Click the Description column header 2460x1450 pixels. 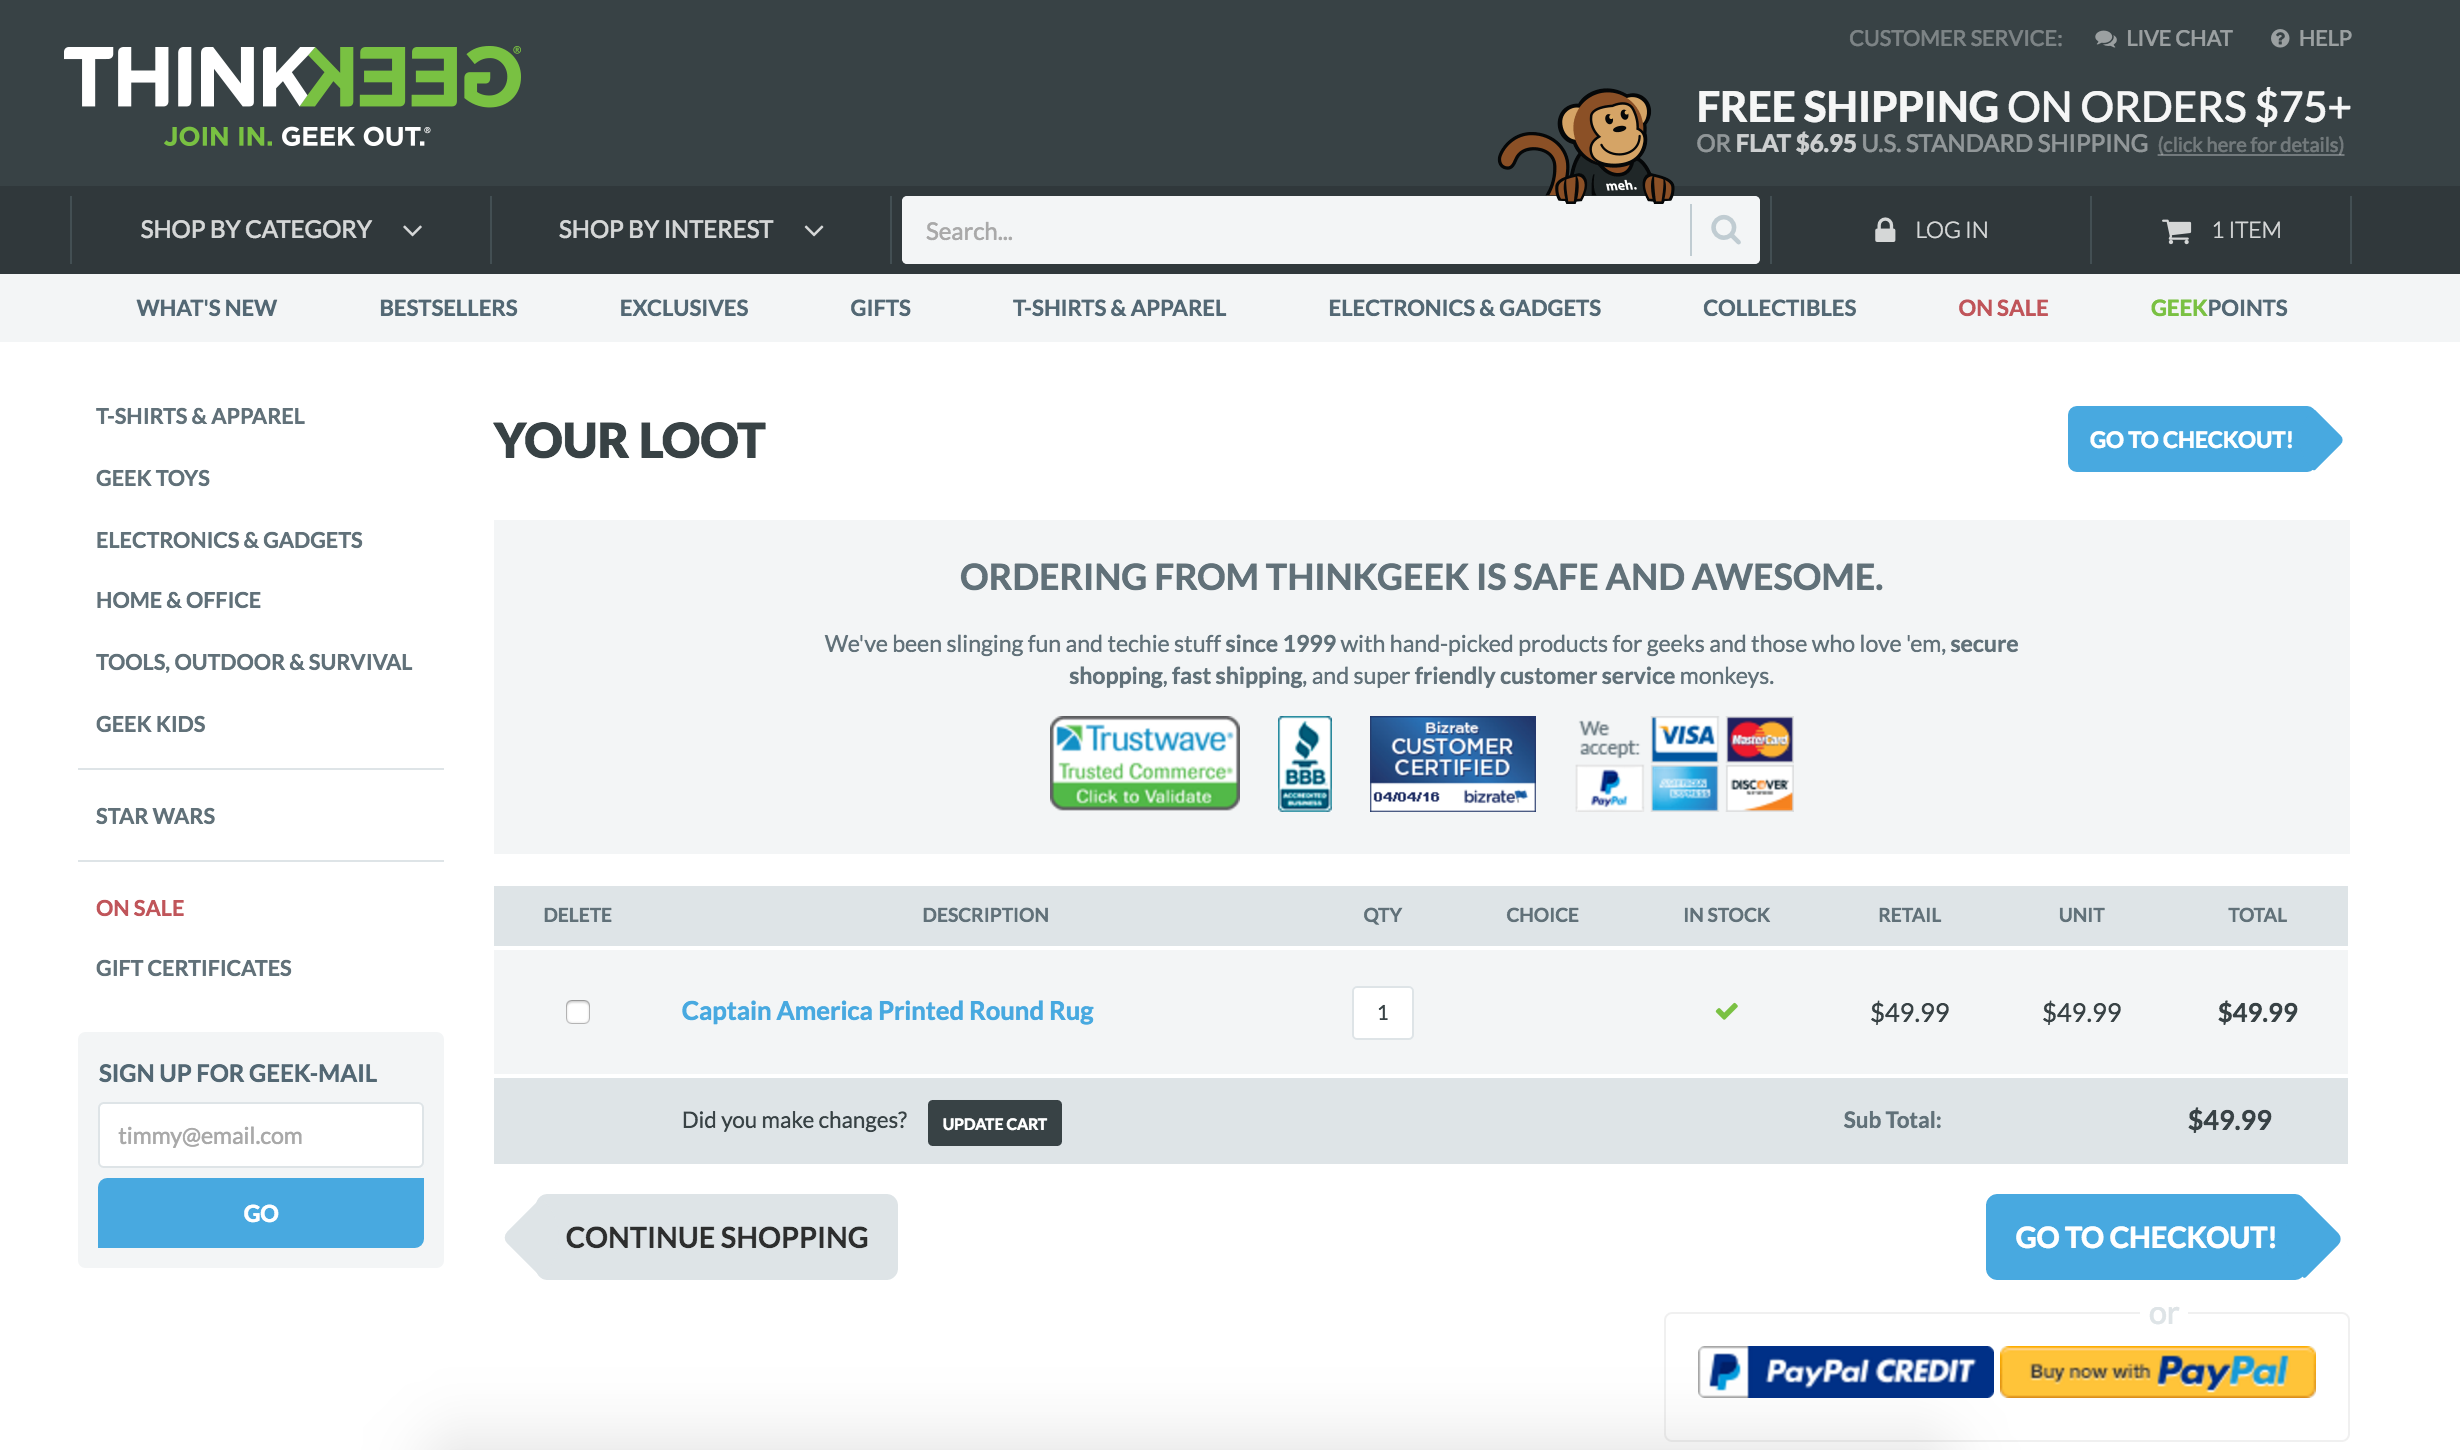985,915
